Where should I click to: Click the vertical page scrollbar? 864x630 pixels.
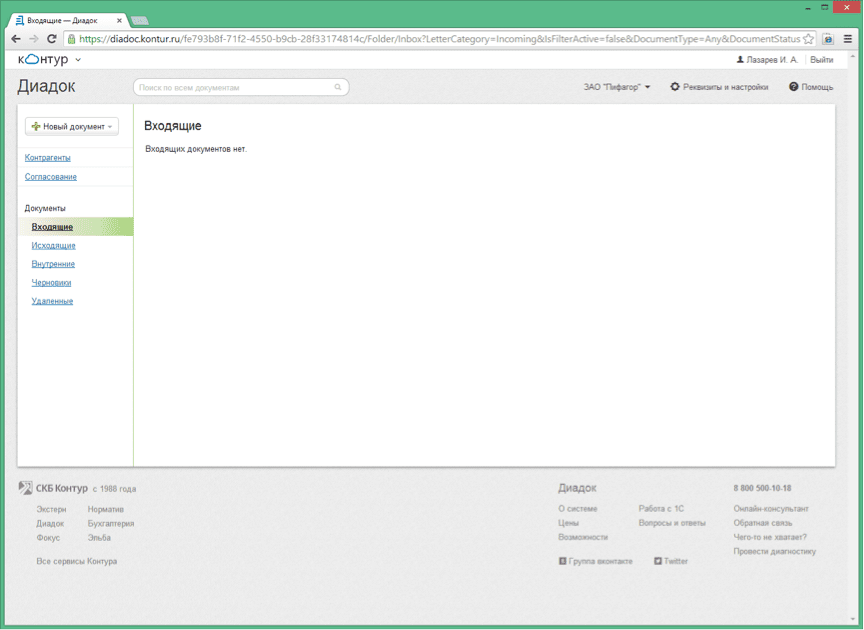[853, 337]
